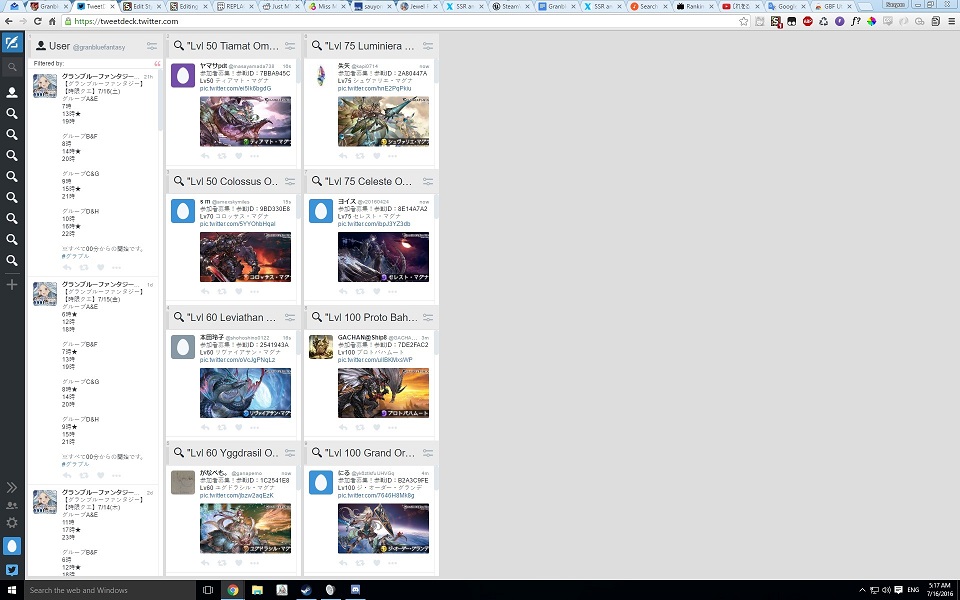Open pic.twitter.com link in Tiamat tweet
Screen dimensions: 960x600
pos(235,88)
